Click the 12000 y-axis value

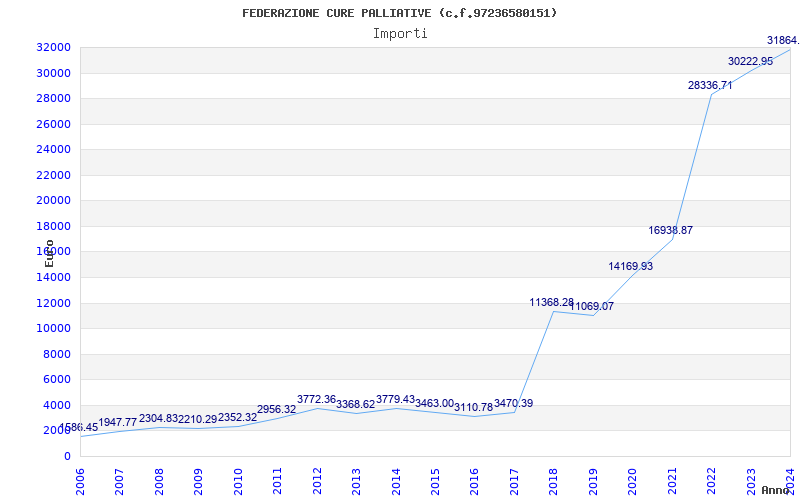point(53,303)
